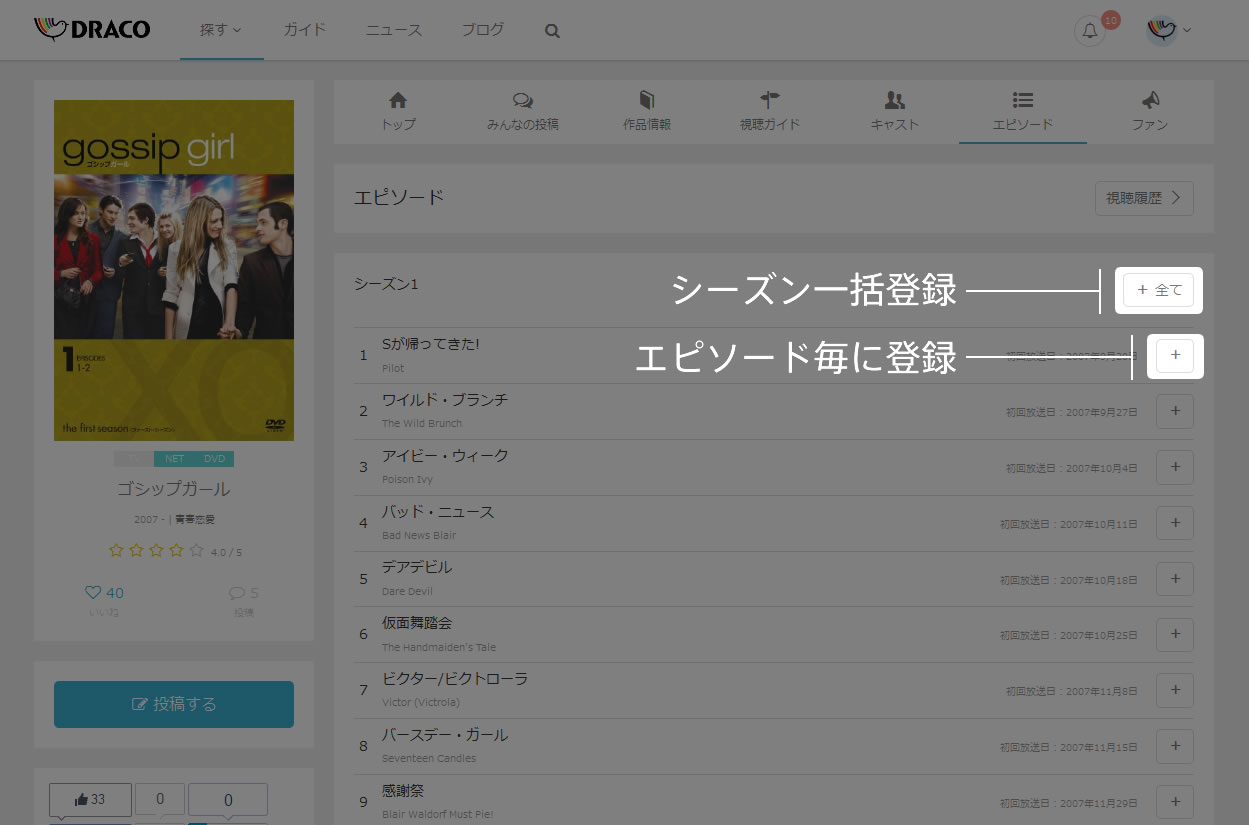
Task: Add episode 4 バッド・ニュース with plus
Action: point(1175,523)
